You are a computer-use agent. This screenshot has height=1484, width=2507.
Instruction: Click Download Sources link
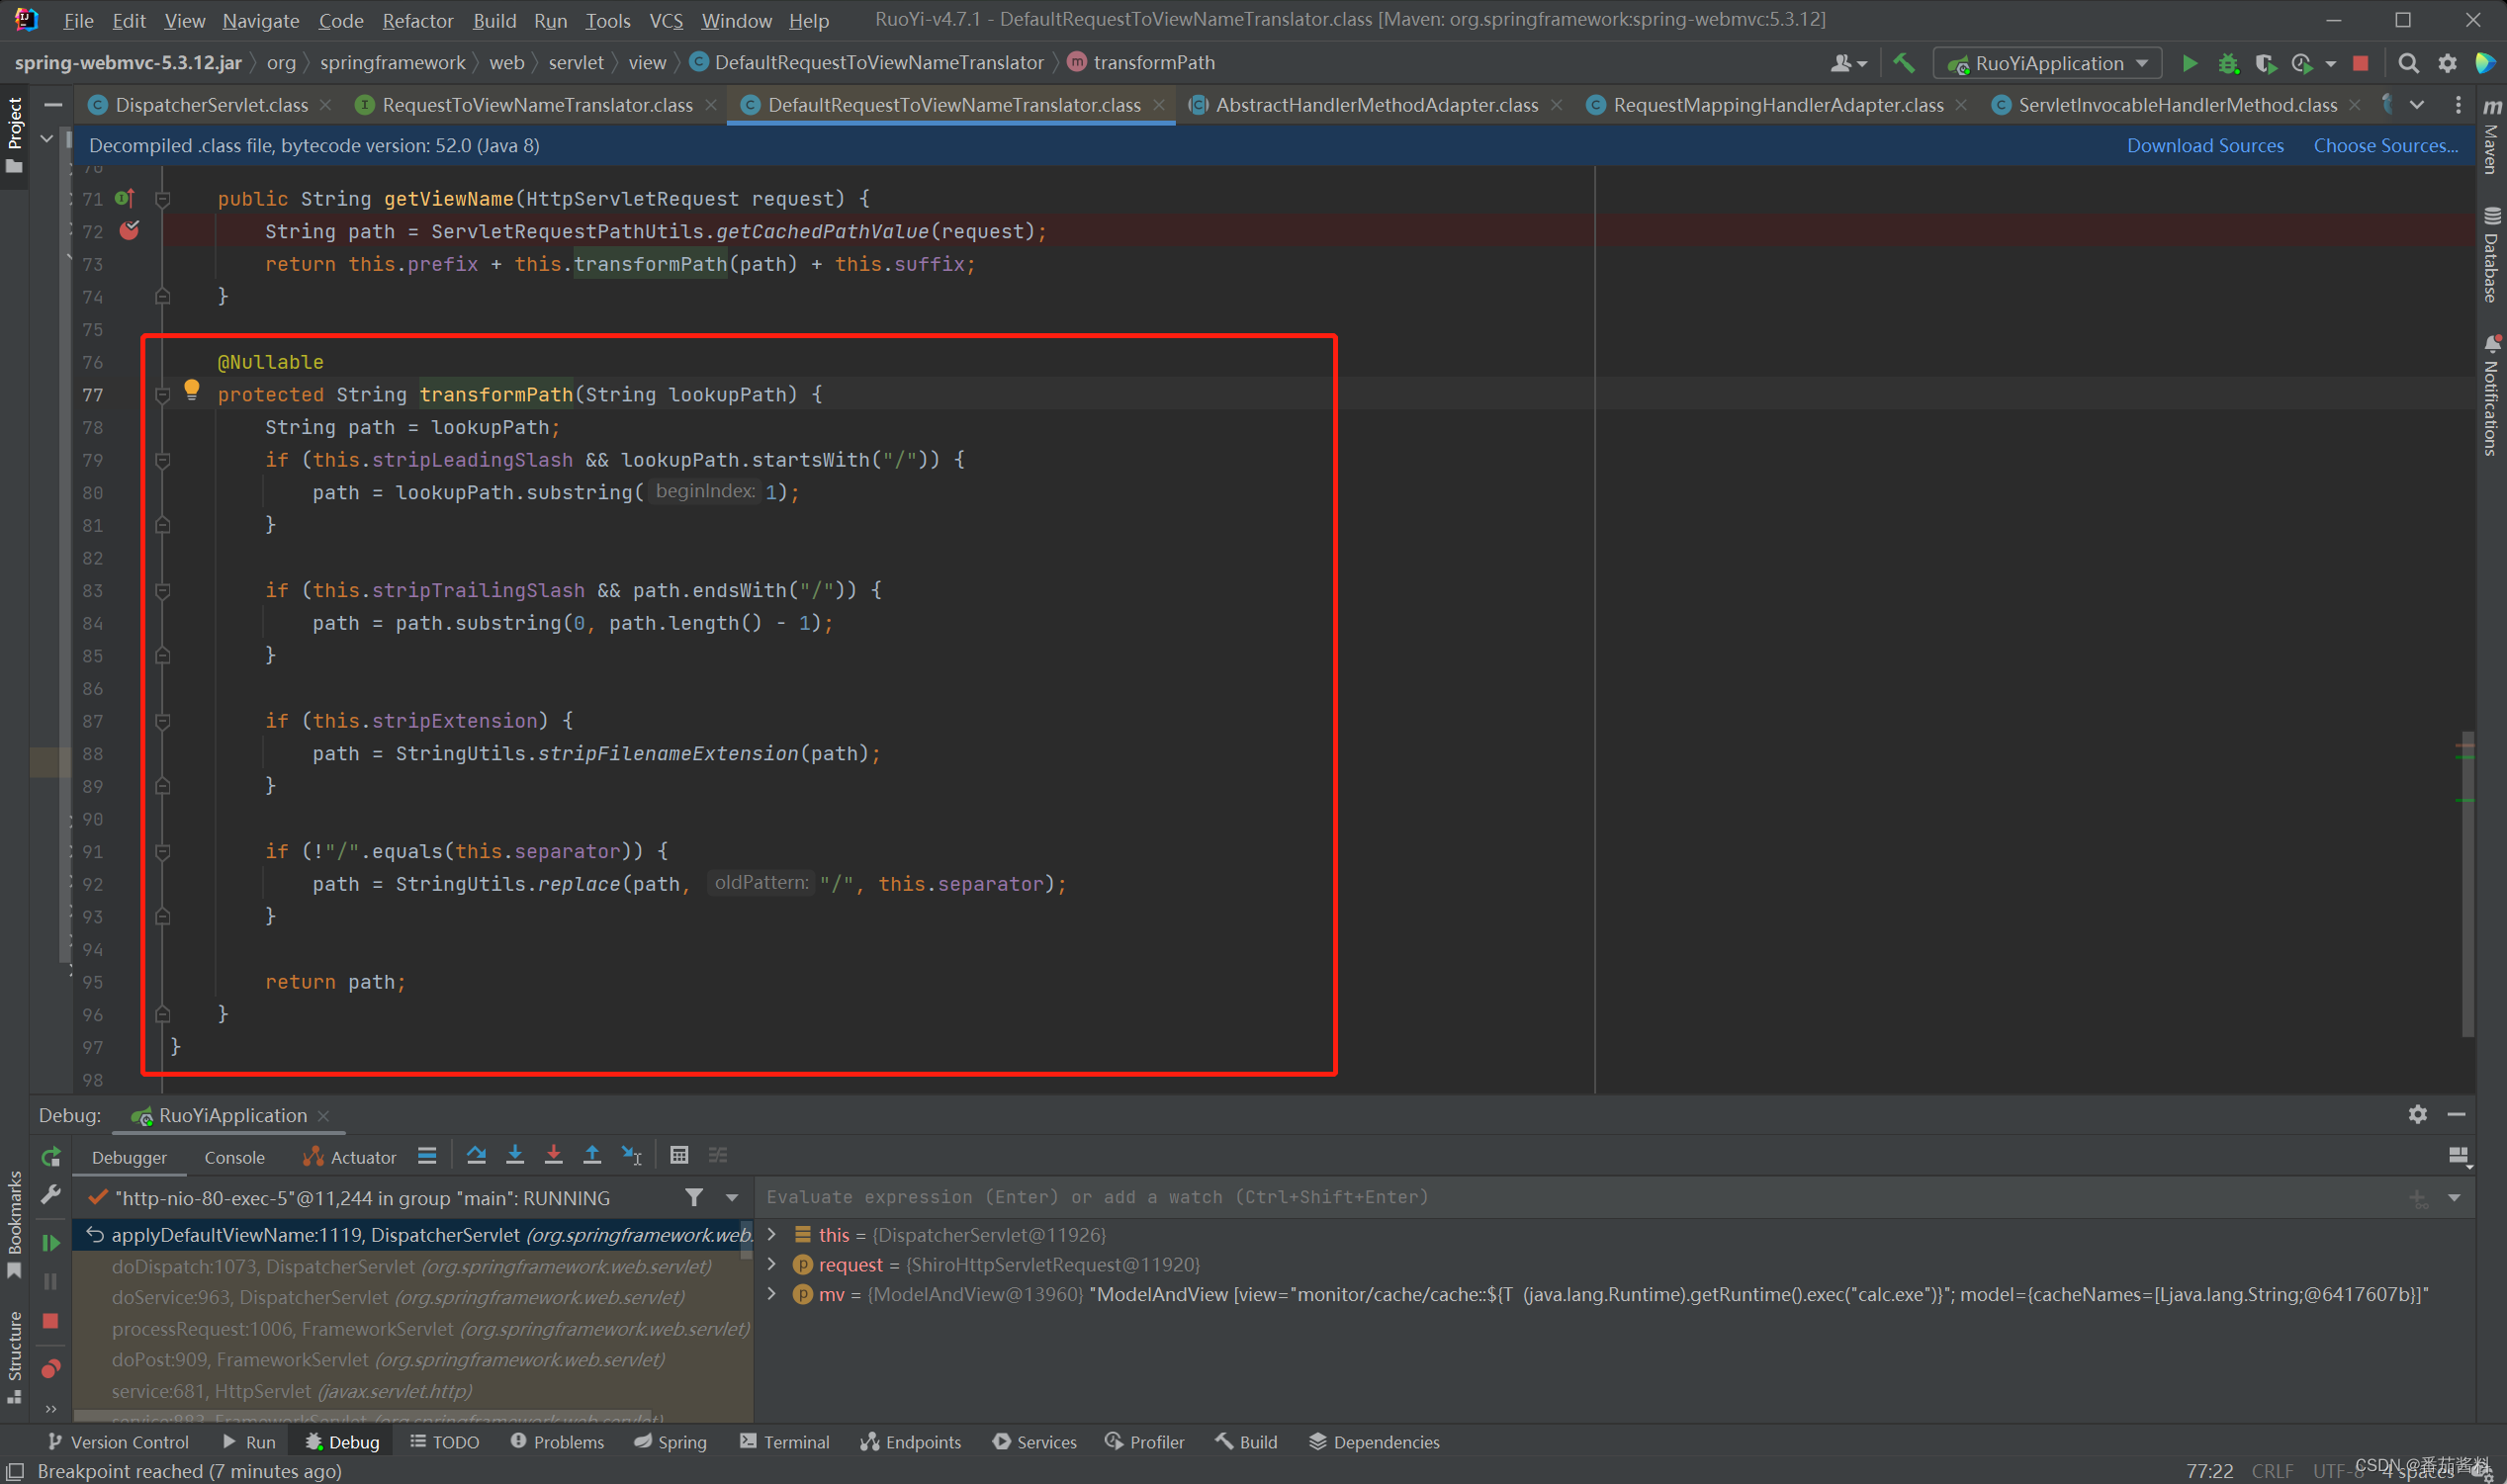coord(2205,146)
